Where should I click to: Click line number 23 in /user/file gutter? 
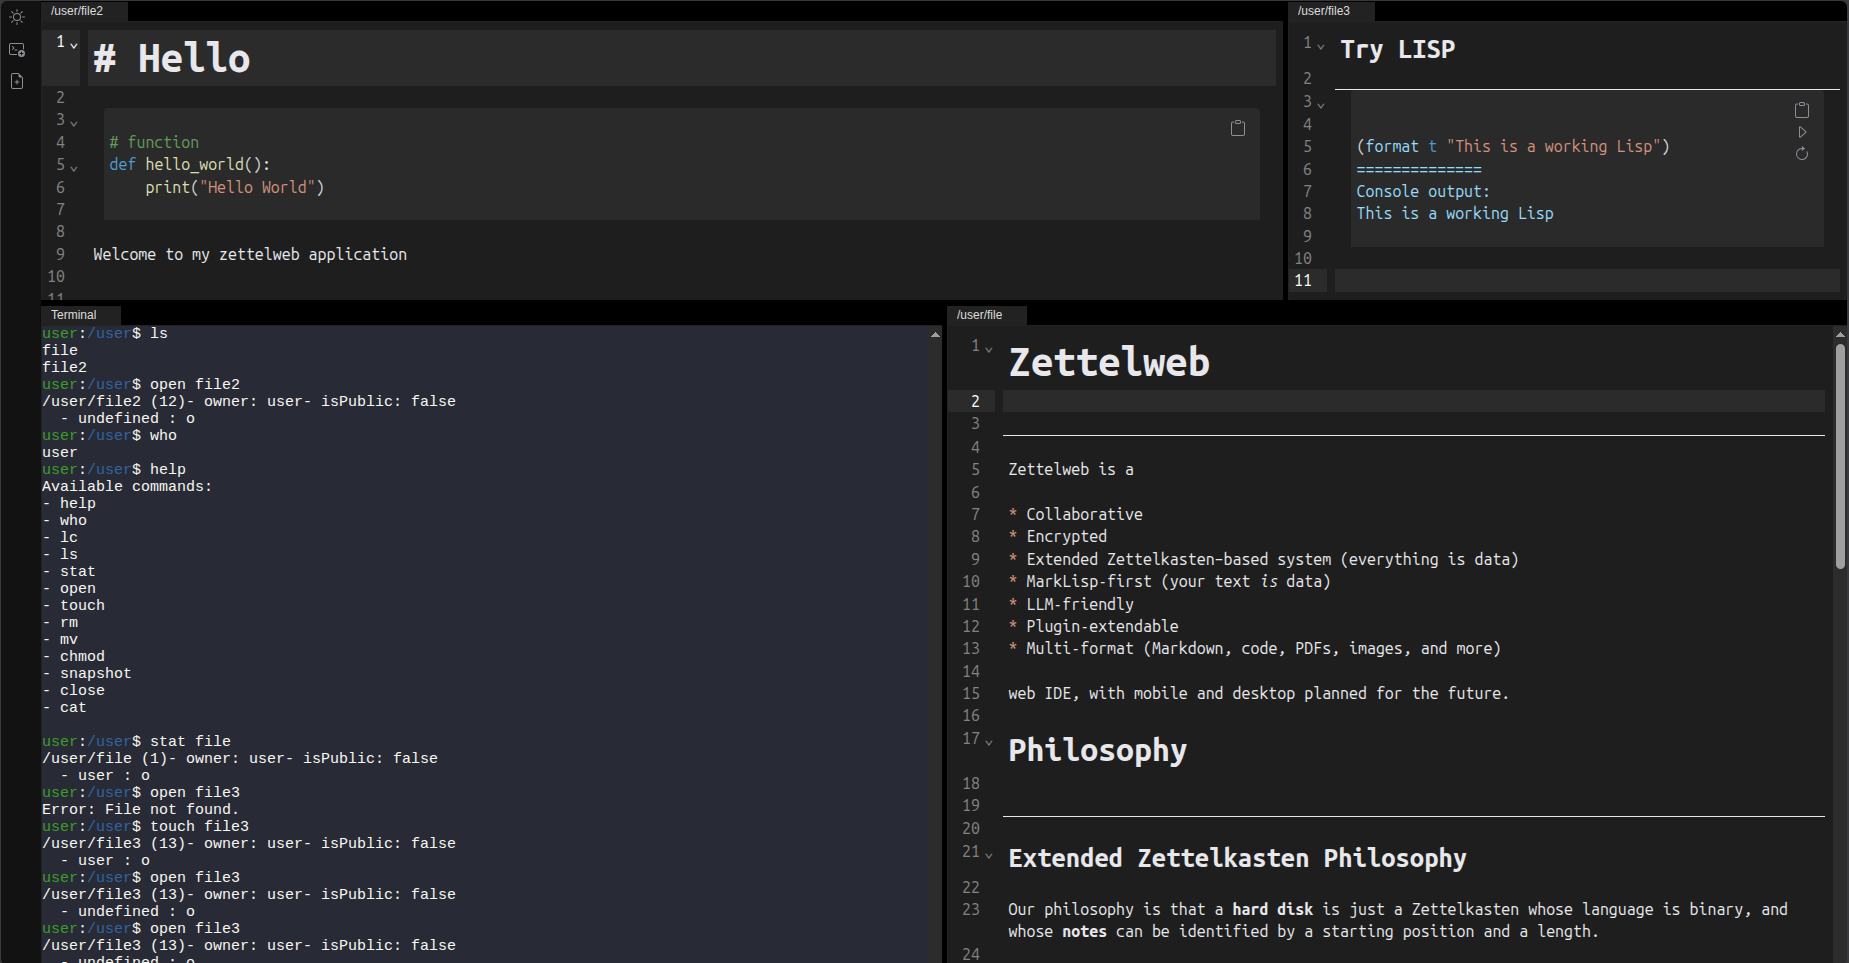pos(971,910)
